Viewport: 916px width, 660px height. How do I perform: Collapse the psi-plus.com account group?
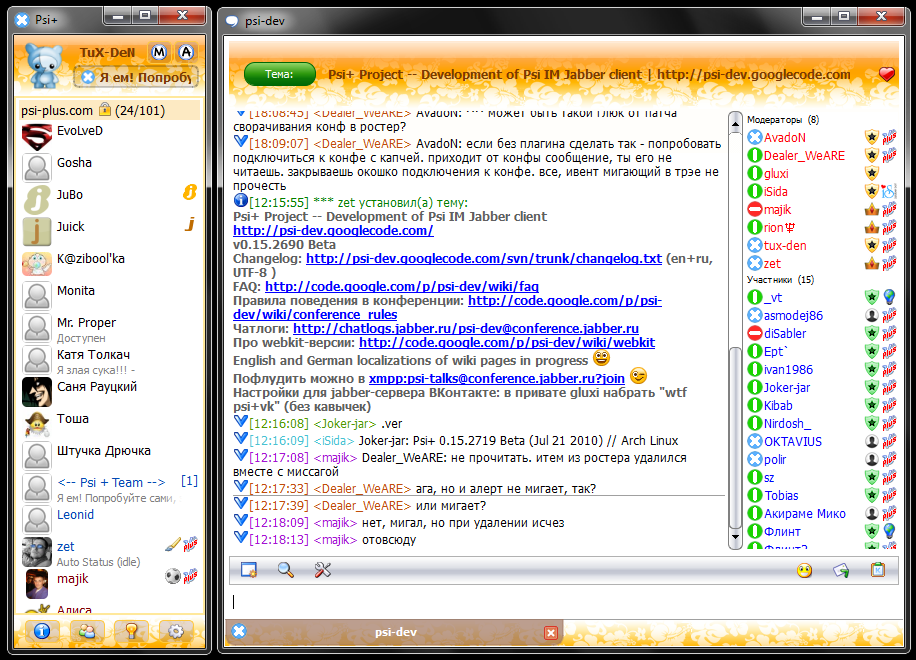point(60,109)
